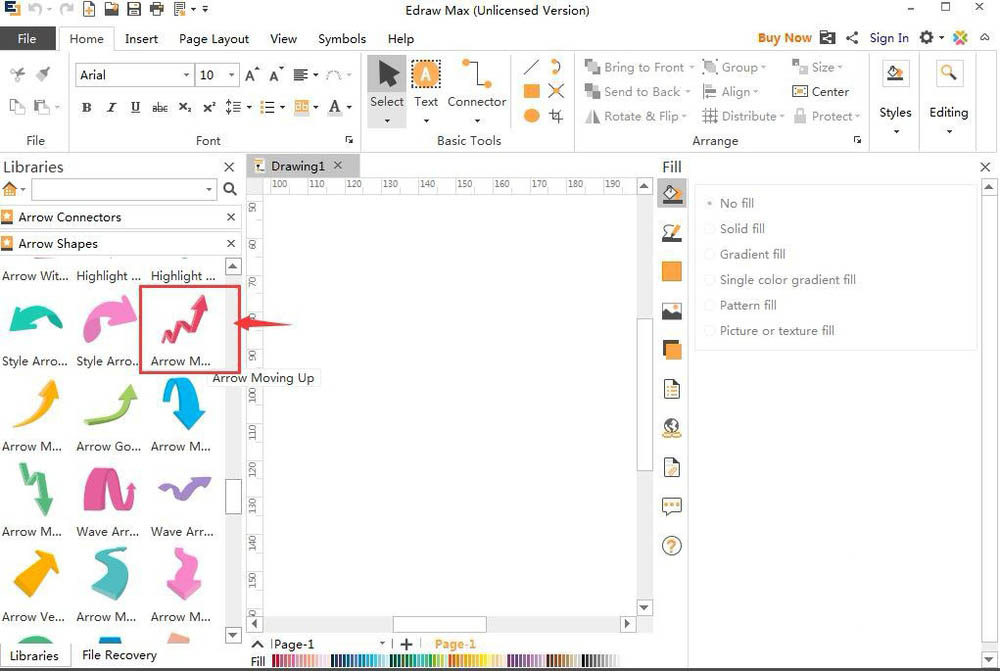Close the Drawing1 document tab
The height and width of the screenshot is (671, 1000).
click(338, 165)
